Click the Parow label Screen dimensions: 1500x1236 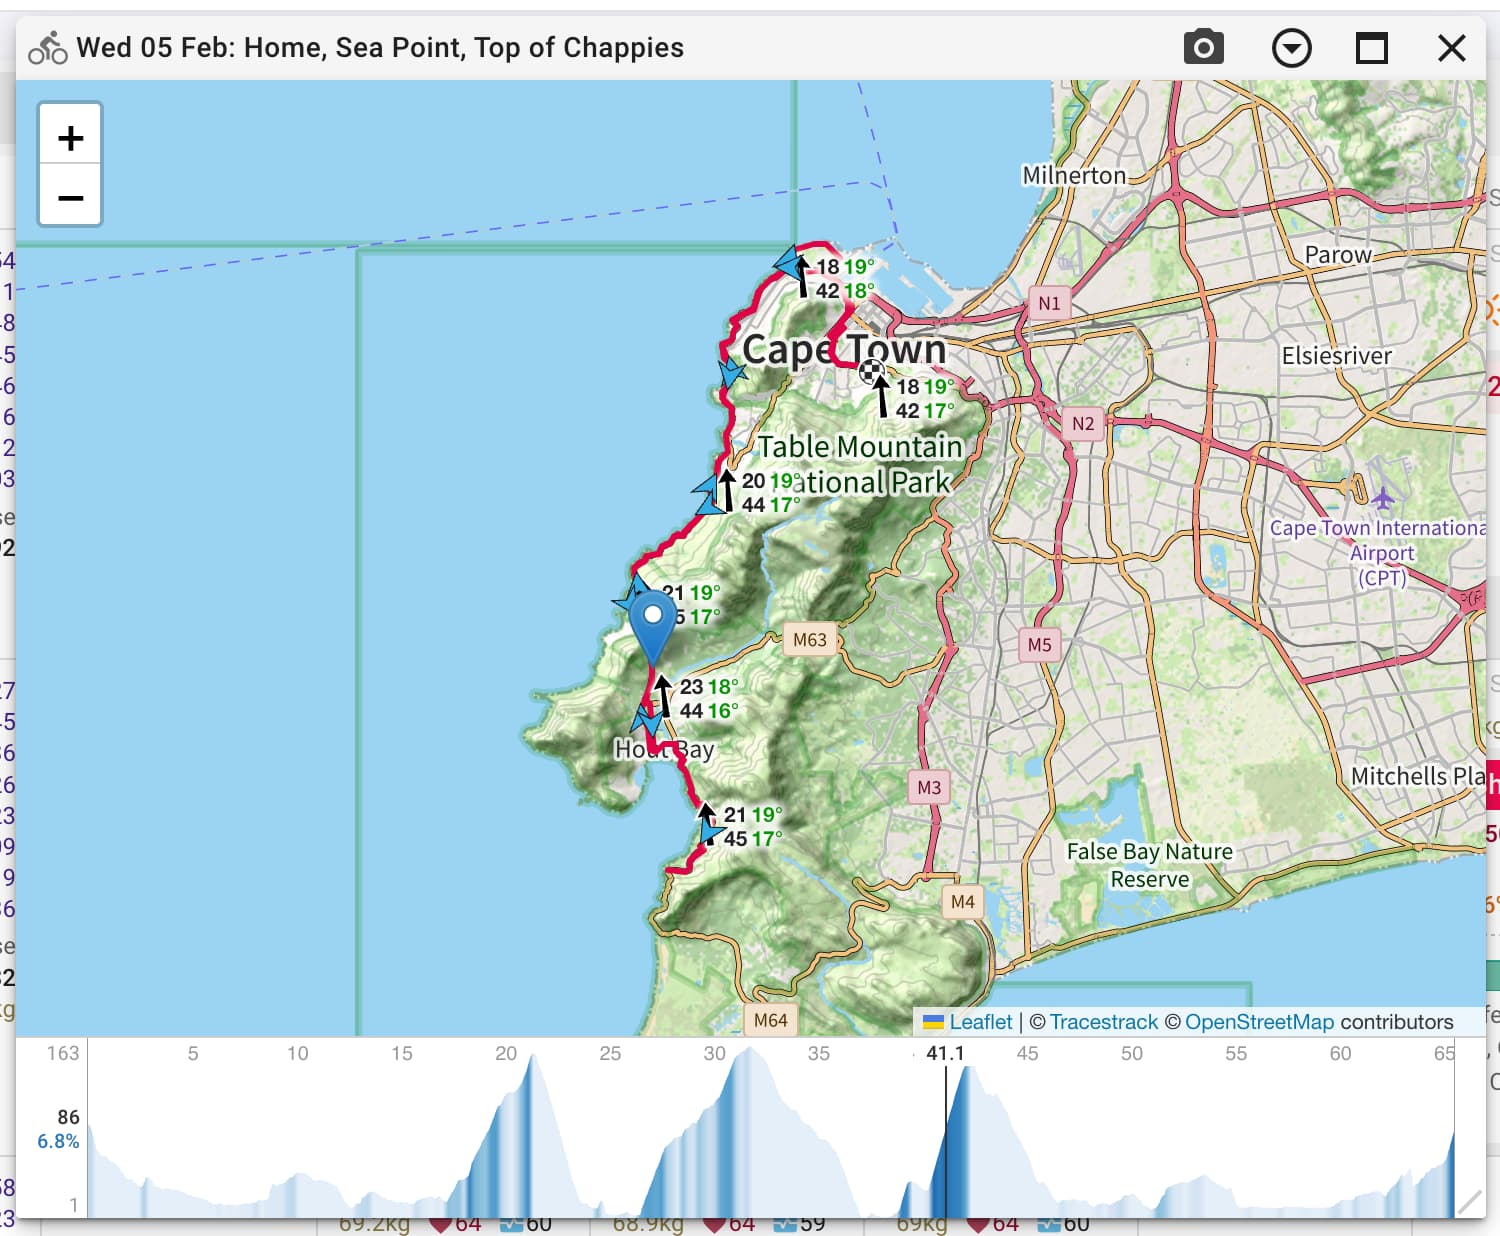(1338, 254)
